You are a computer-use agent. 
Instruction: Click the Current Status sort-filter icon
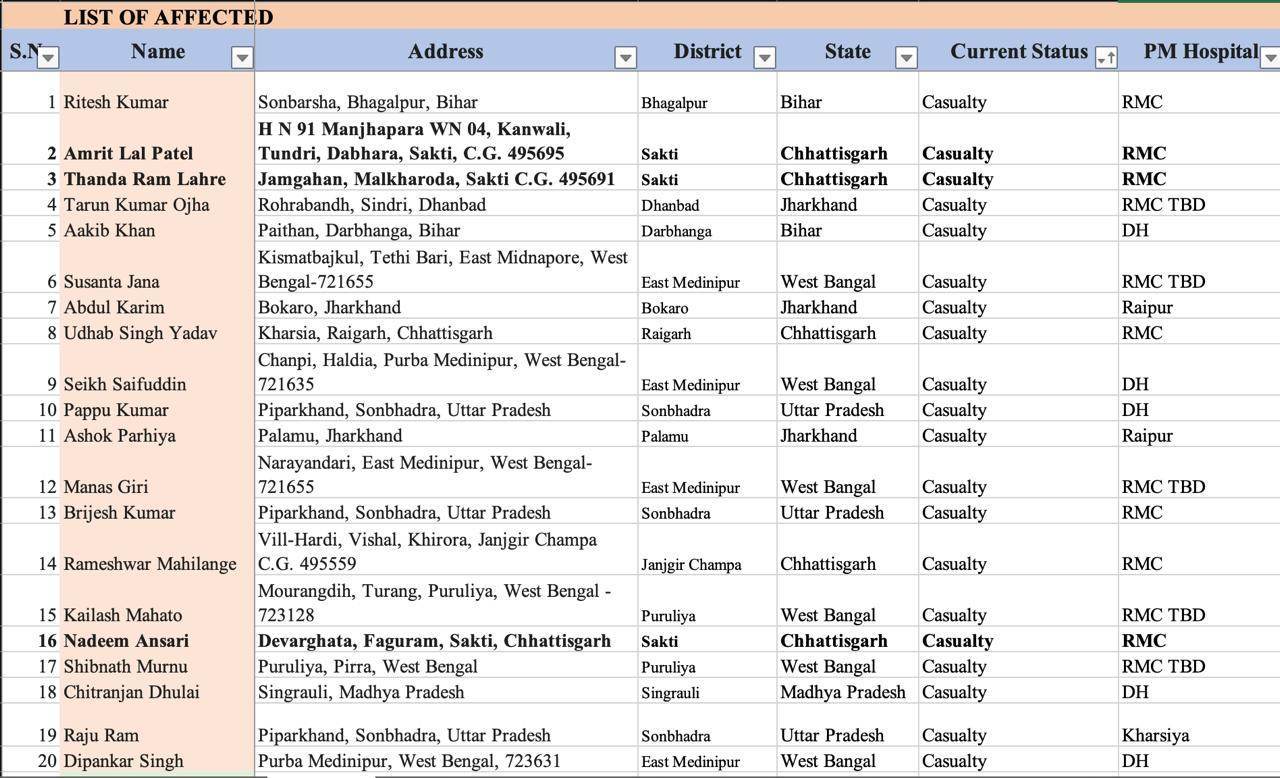[x=1105, y=58]
